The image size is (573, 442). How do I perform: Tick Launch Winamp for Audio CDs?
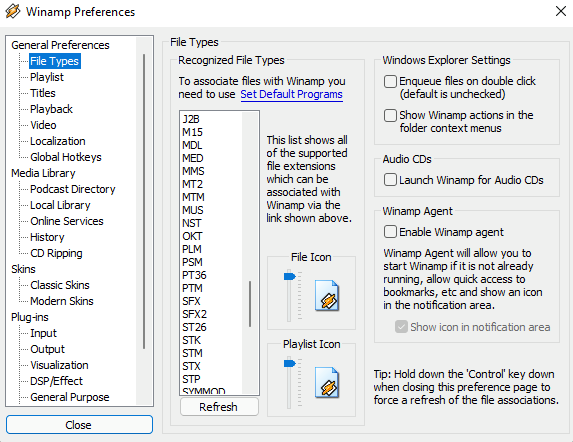(390, 180)
